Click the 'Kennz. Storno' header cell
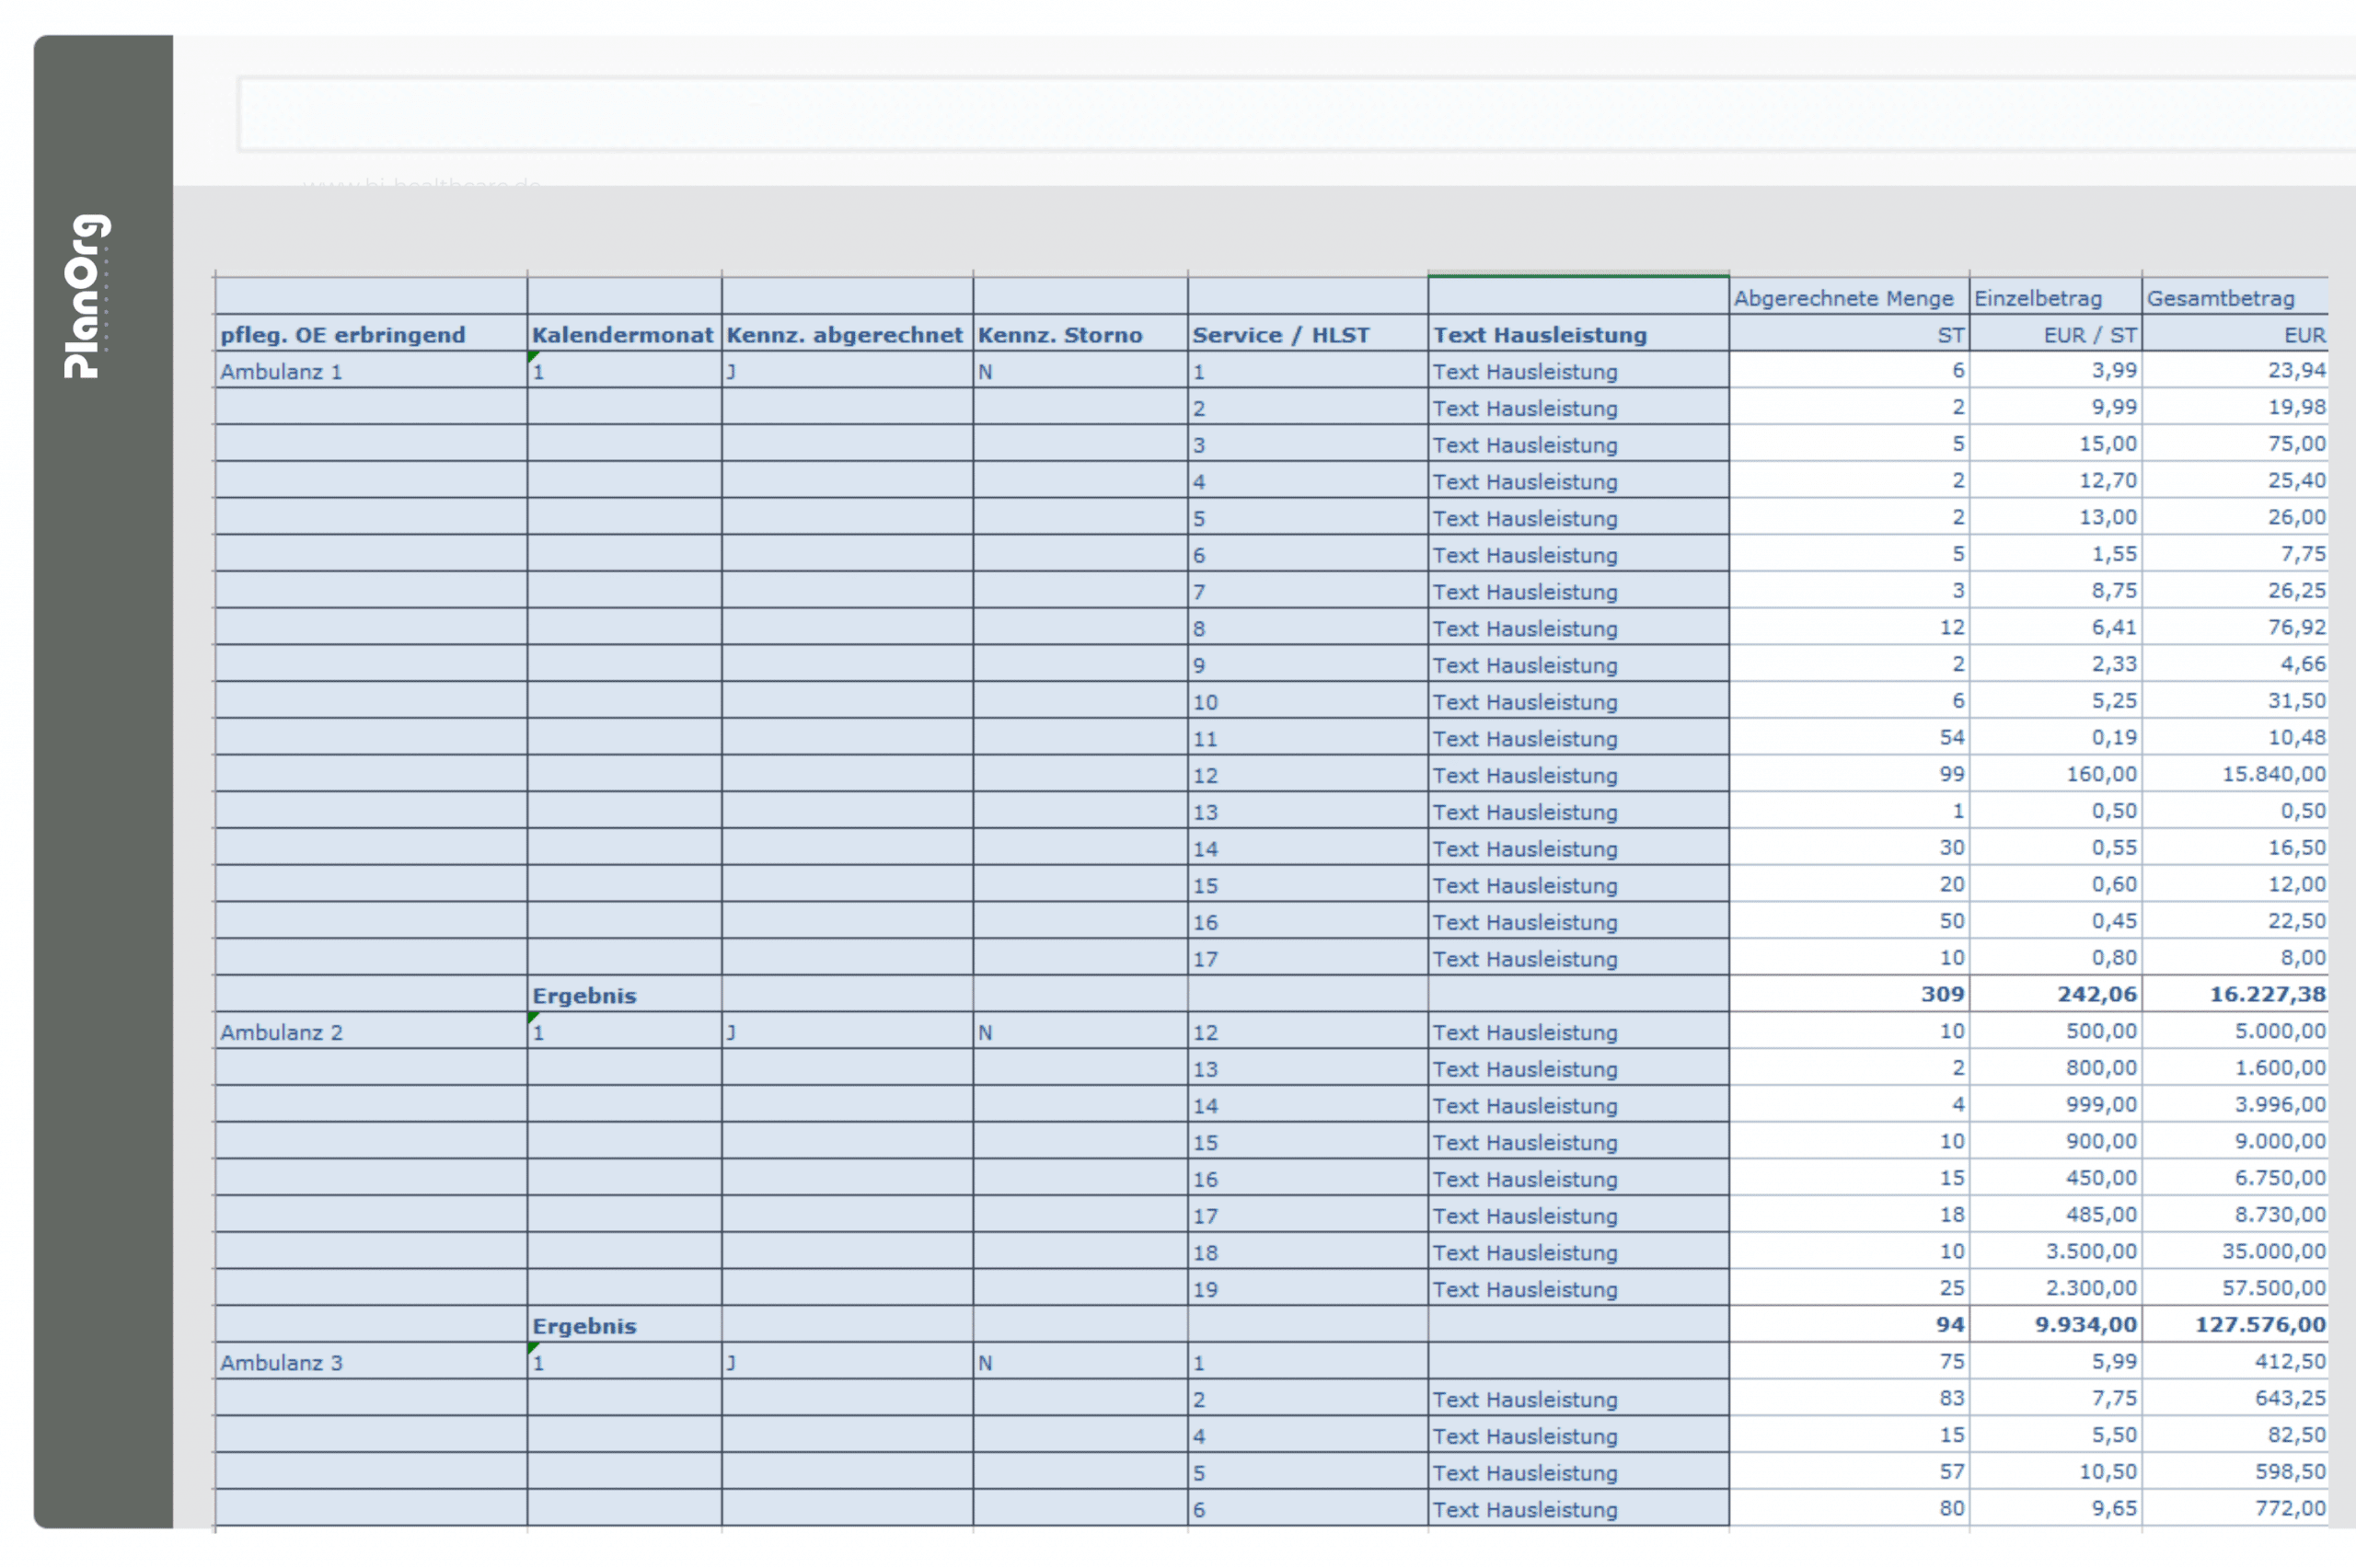The image size is (2356, 1568). (1080, 334)
